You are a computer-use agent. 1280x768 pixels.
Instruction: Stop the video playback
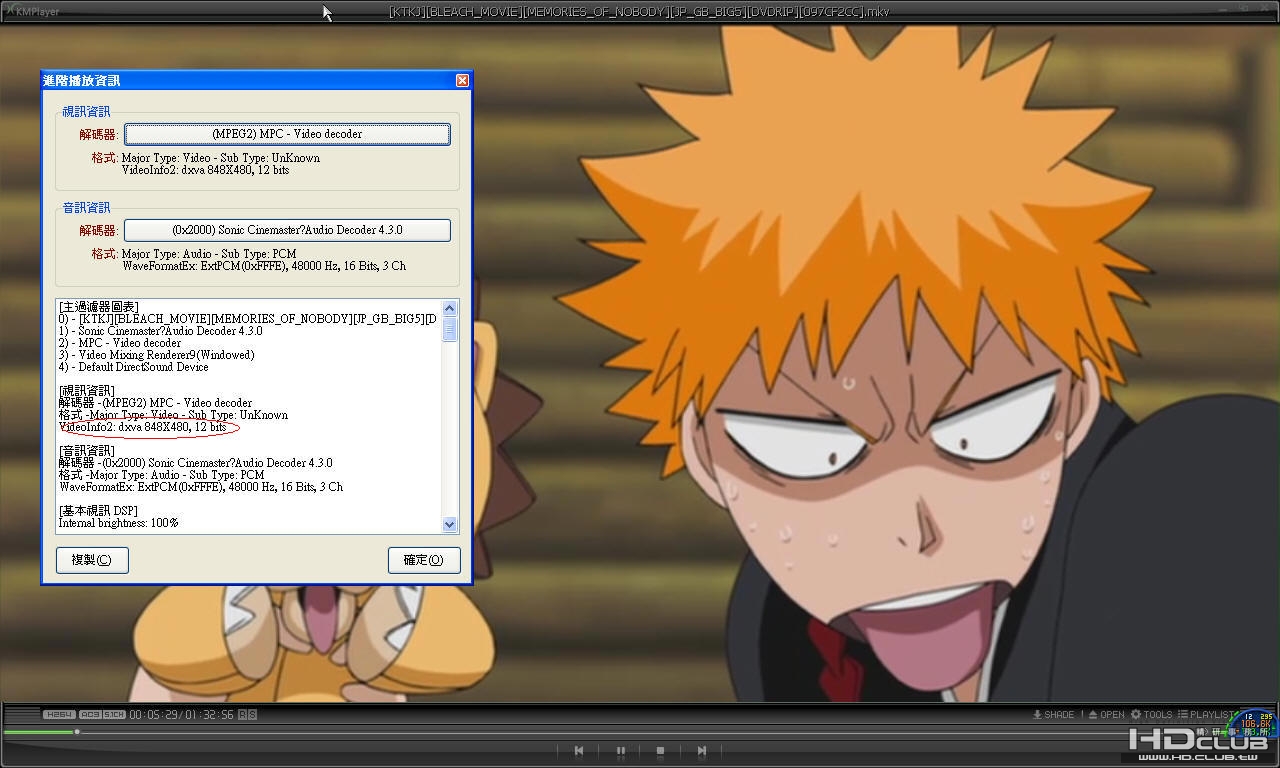[x=660, y=750]
